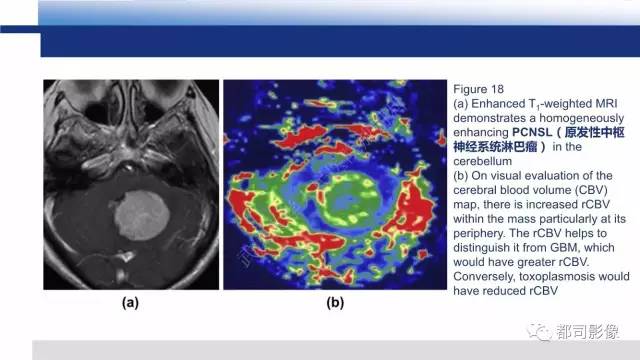The width and height of the screenshot is (640, 360).
Task: Click the "Figure 18" caption heading
Action: pyautogui.click(x=478, y=89)
